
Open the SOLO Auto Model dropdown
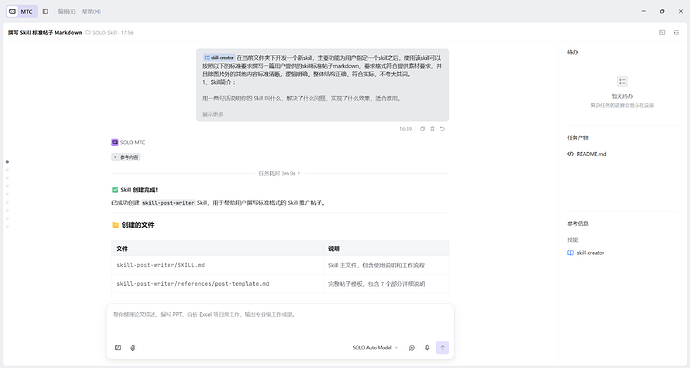click(x=375, y=348)
